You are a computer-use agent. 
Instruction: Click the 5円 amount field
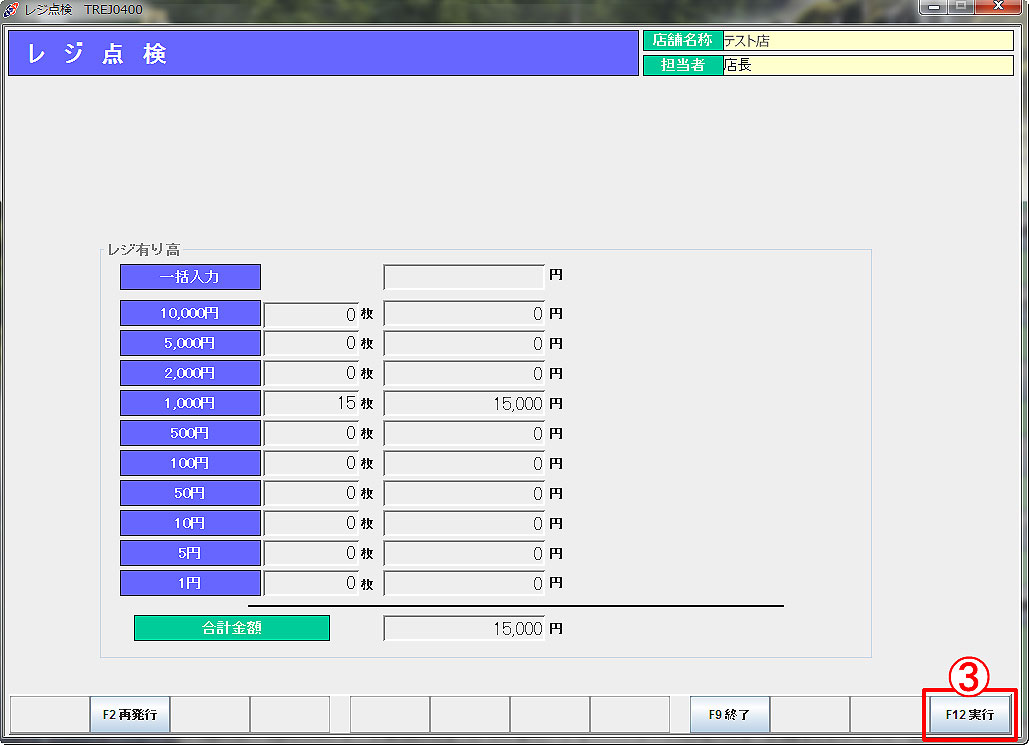[464, 553]
